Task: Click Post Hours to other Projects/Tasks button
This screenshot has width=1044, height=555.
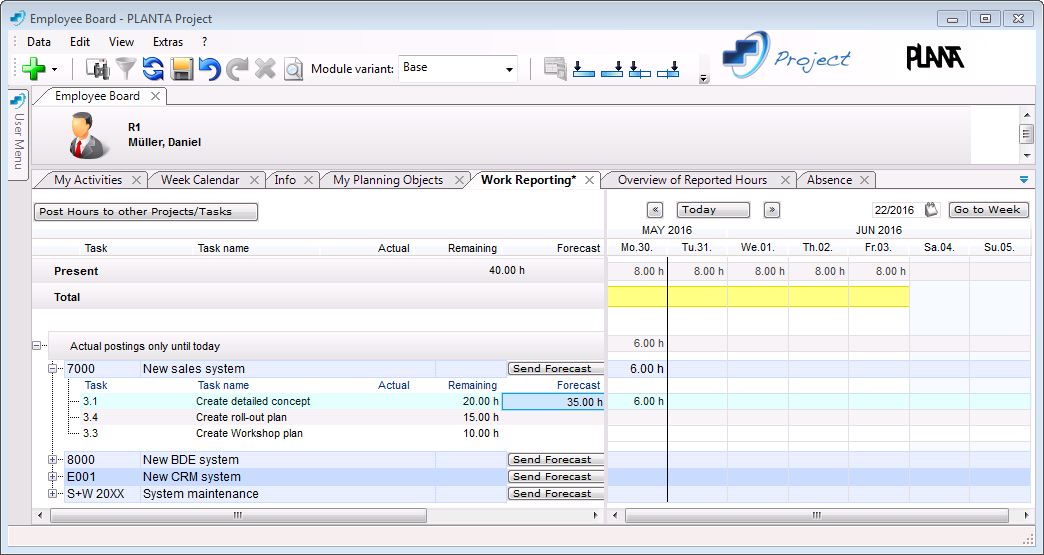Action: tap(146, 212)
